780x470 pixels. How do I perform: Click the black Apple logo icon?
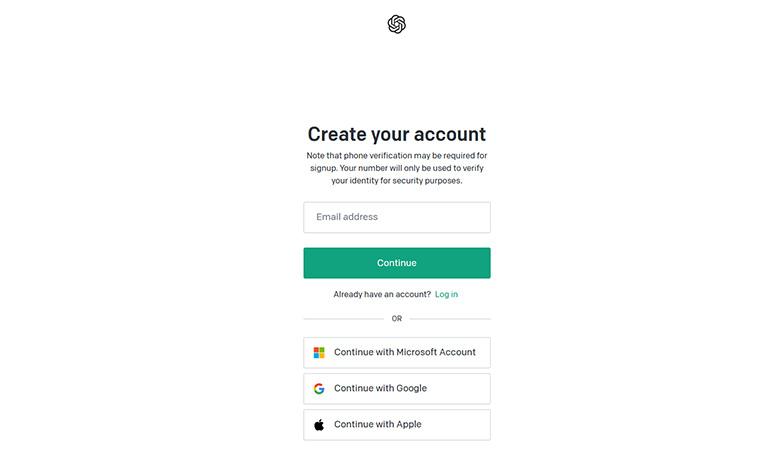tap(319, 425)
